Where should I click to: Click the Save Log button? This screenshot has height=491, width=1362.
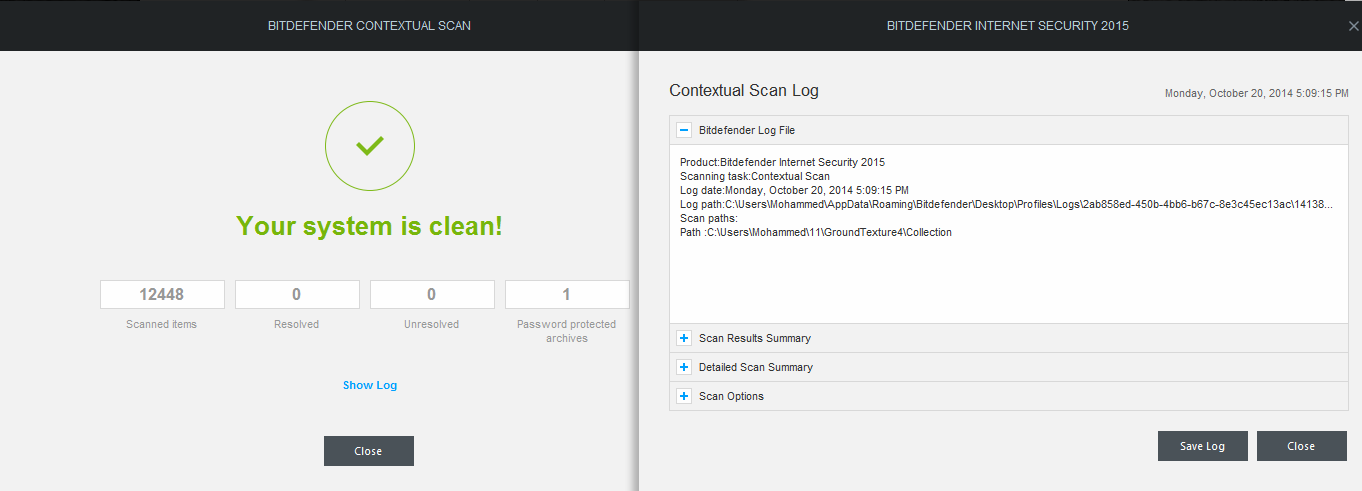[1202, 446]
